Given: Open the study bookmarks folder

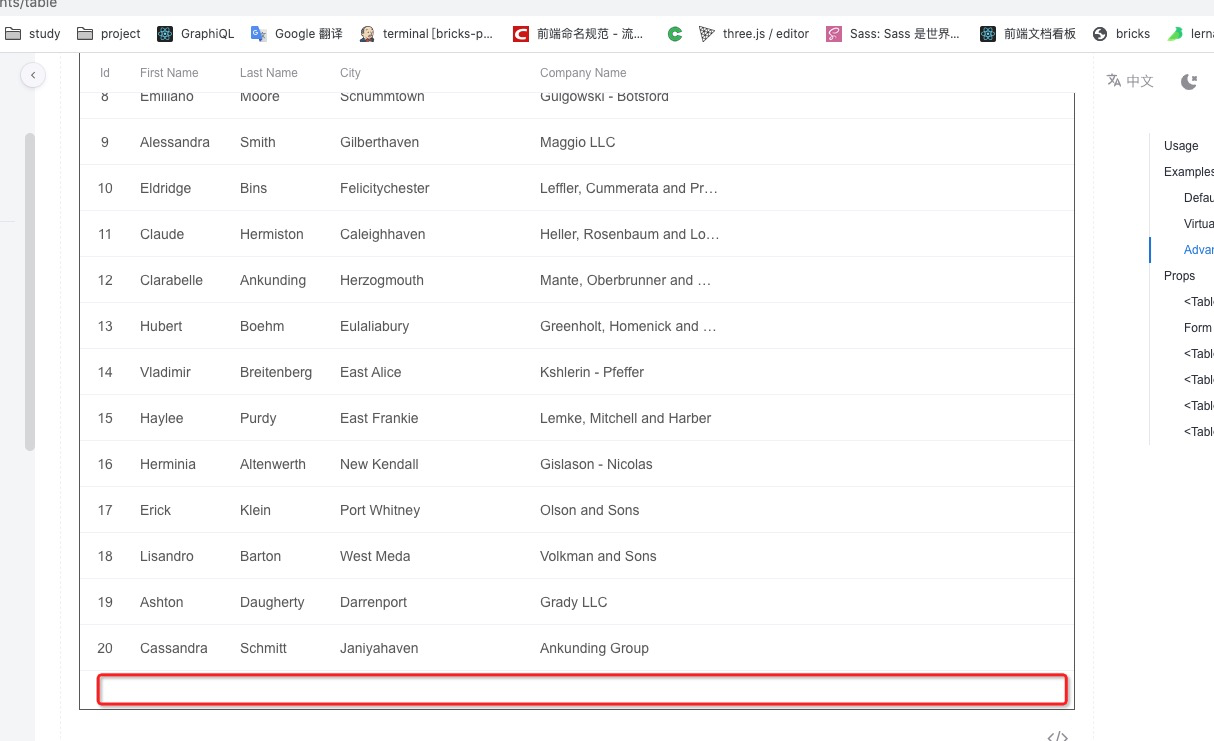Looking at the screenshot, I should (x=33, y=33).
